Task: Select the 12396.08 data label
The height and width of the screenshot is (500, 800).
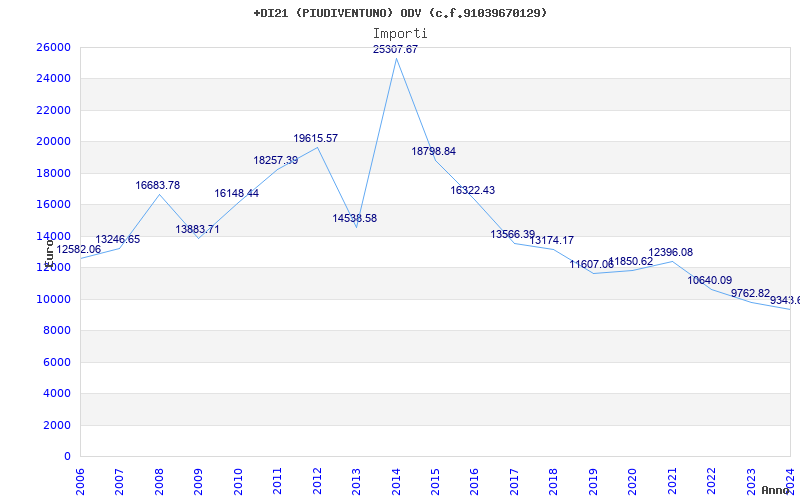Action: tap(670, 253)
